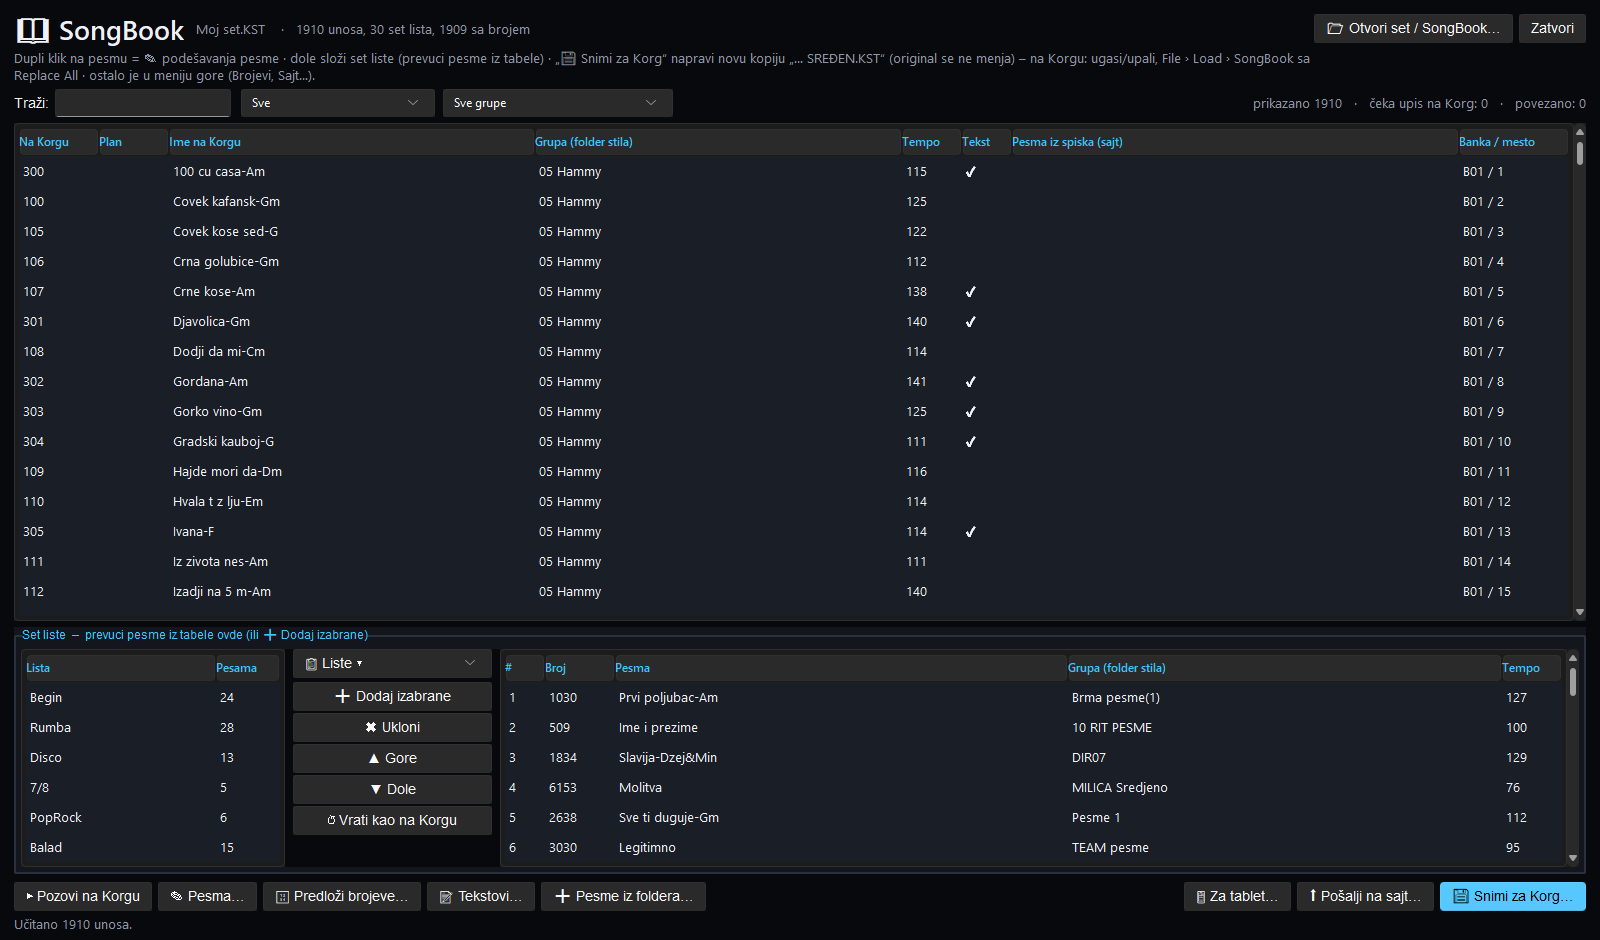
Task: Sort table by Tempo column header
Action: tap(930, 142)
